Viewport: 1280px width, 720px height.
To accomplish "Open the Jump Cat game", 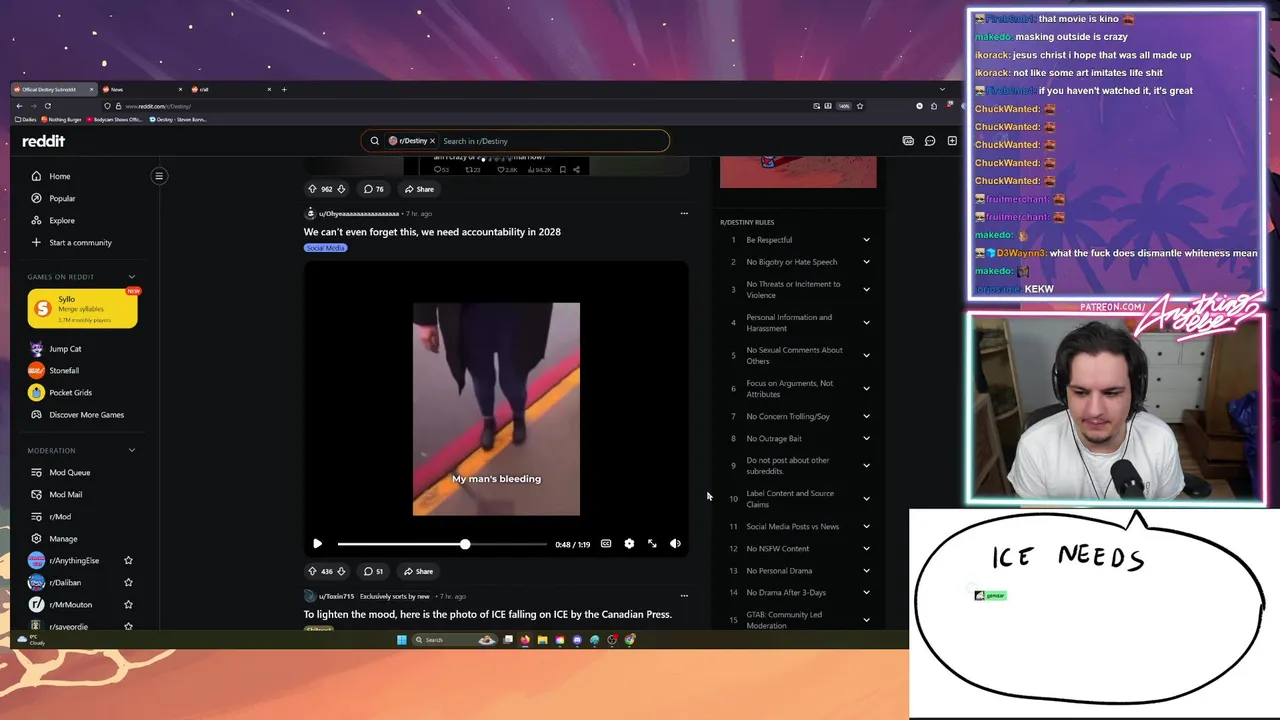I will point(65,349).
